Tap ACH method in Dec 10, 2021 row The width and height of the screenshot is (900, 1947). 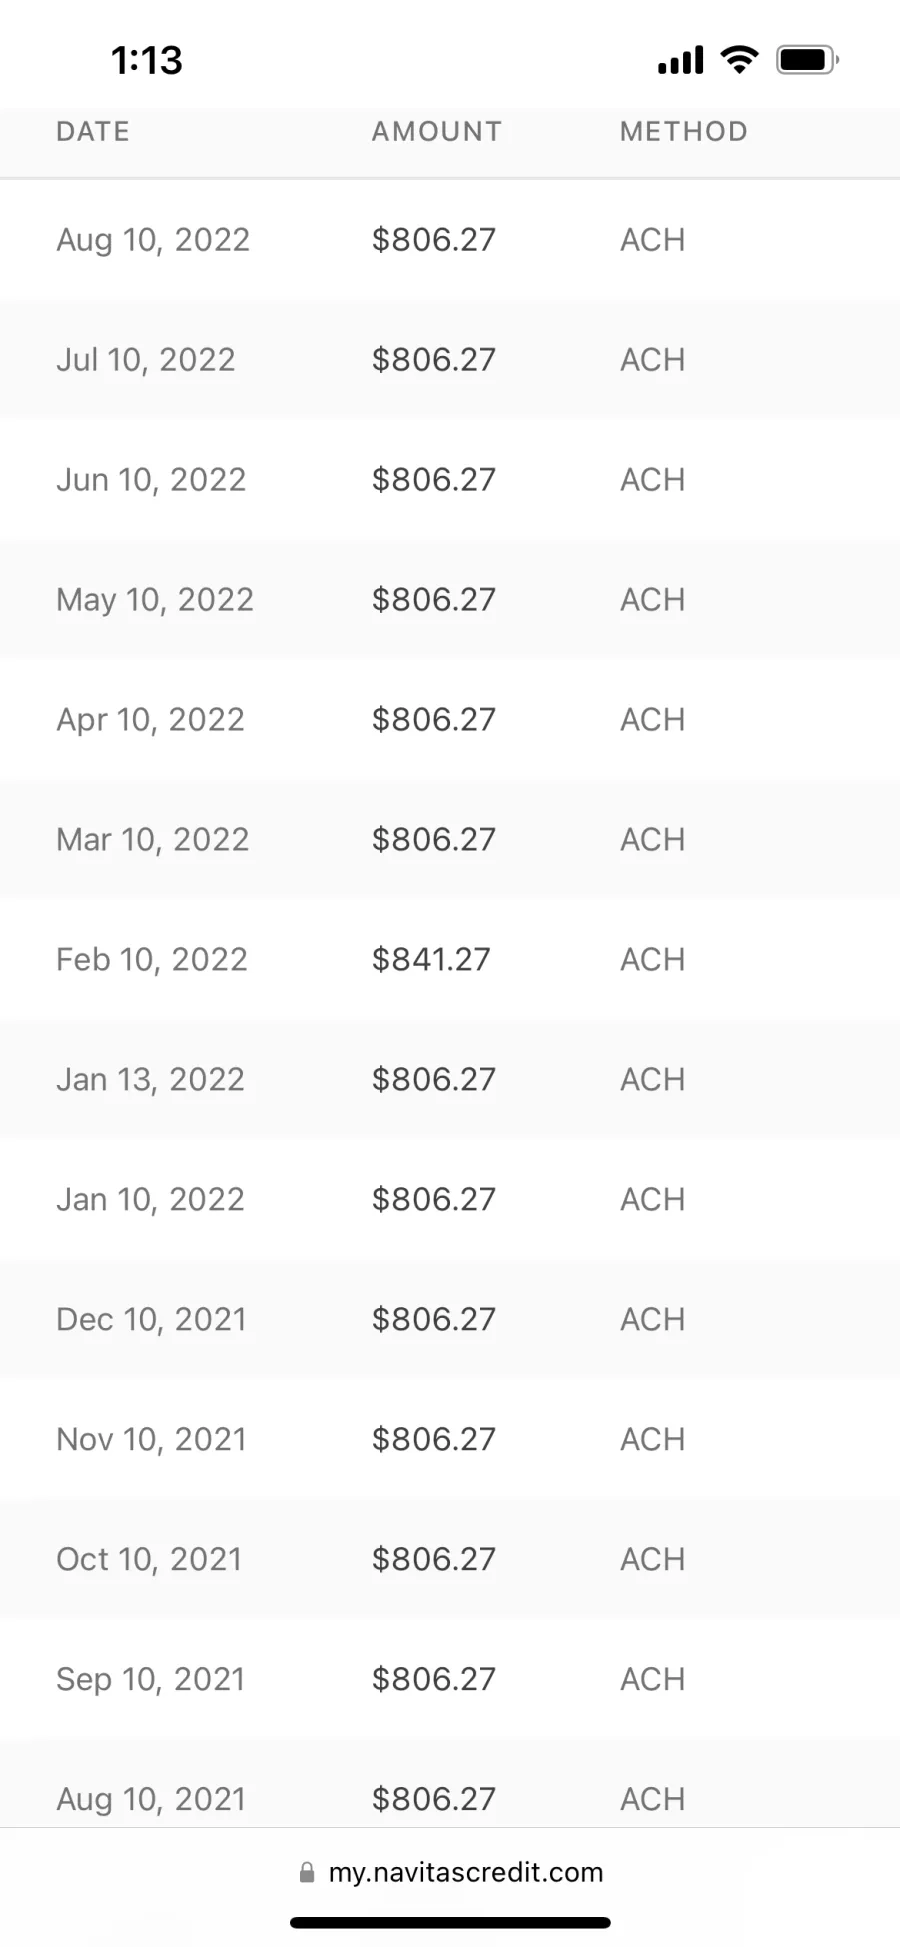coord(653,1320)
